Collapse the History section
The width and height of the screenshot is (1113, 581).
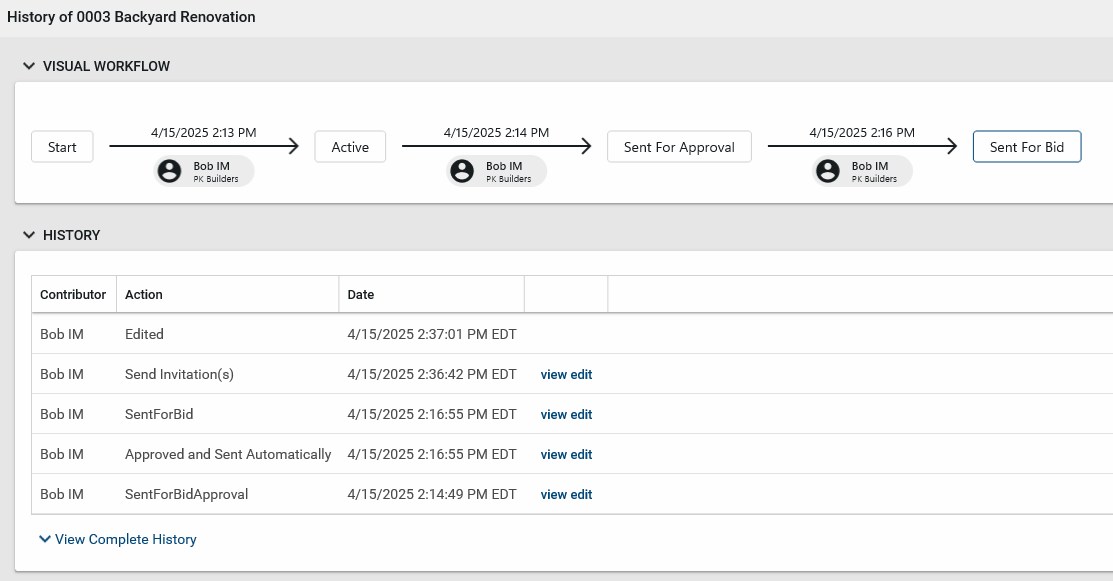point(29,235)
